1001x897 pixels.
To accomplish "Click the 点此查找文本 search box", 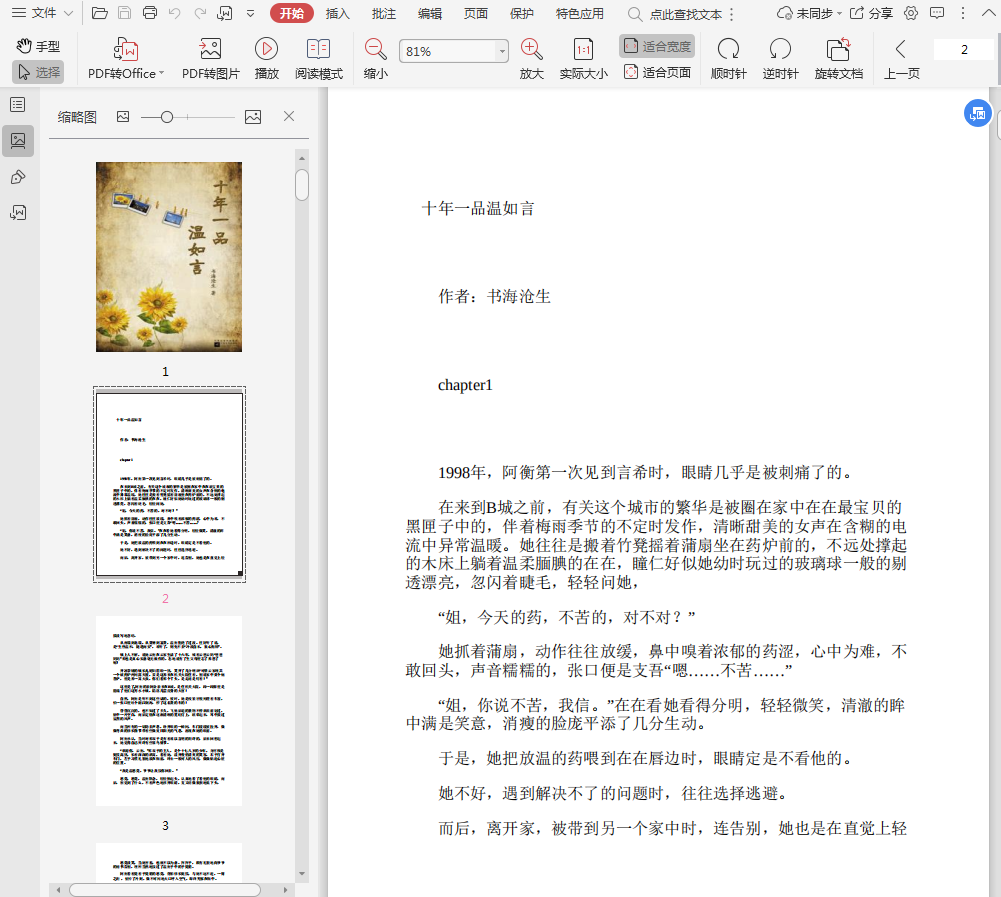I will tap(677, 14).
